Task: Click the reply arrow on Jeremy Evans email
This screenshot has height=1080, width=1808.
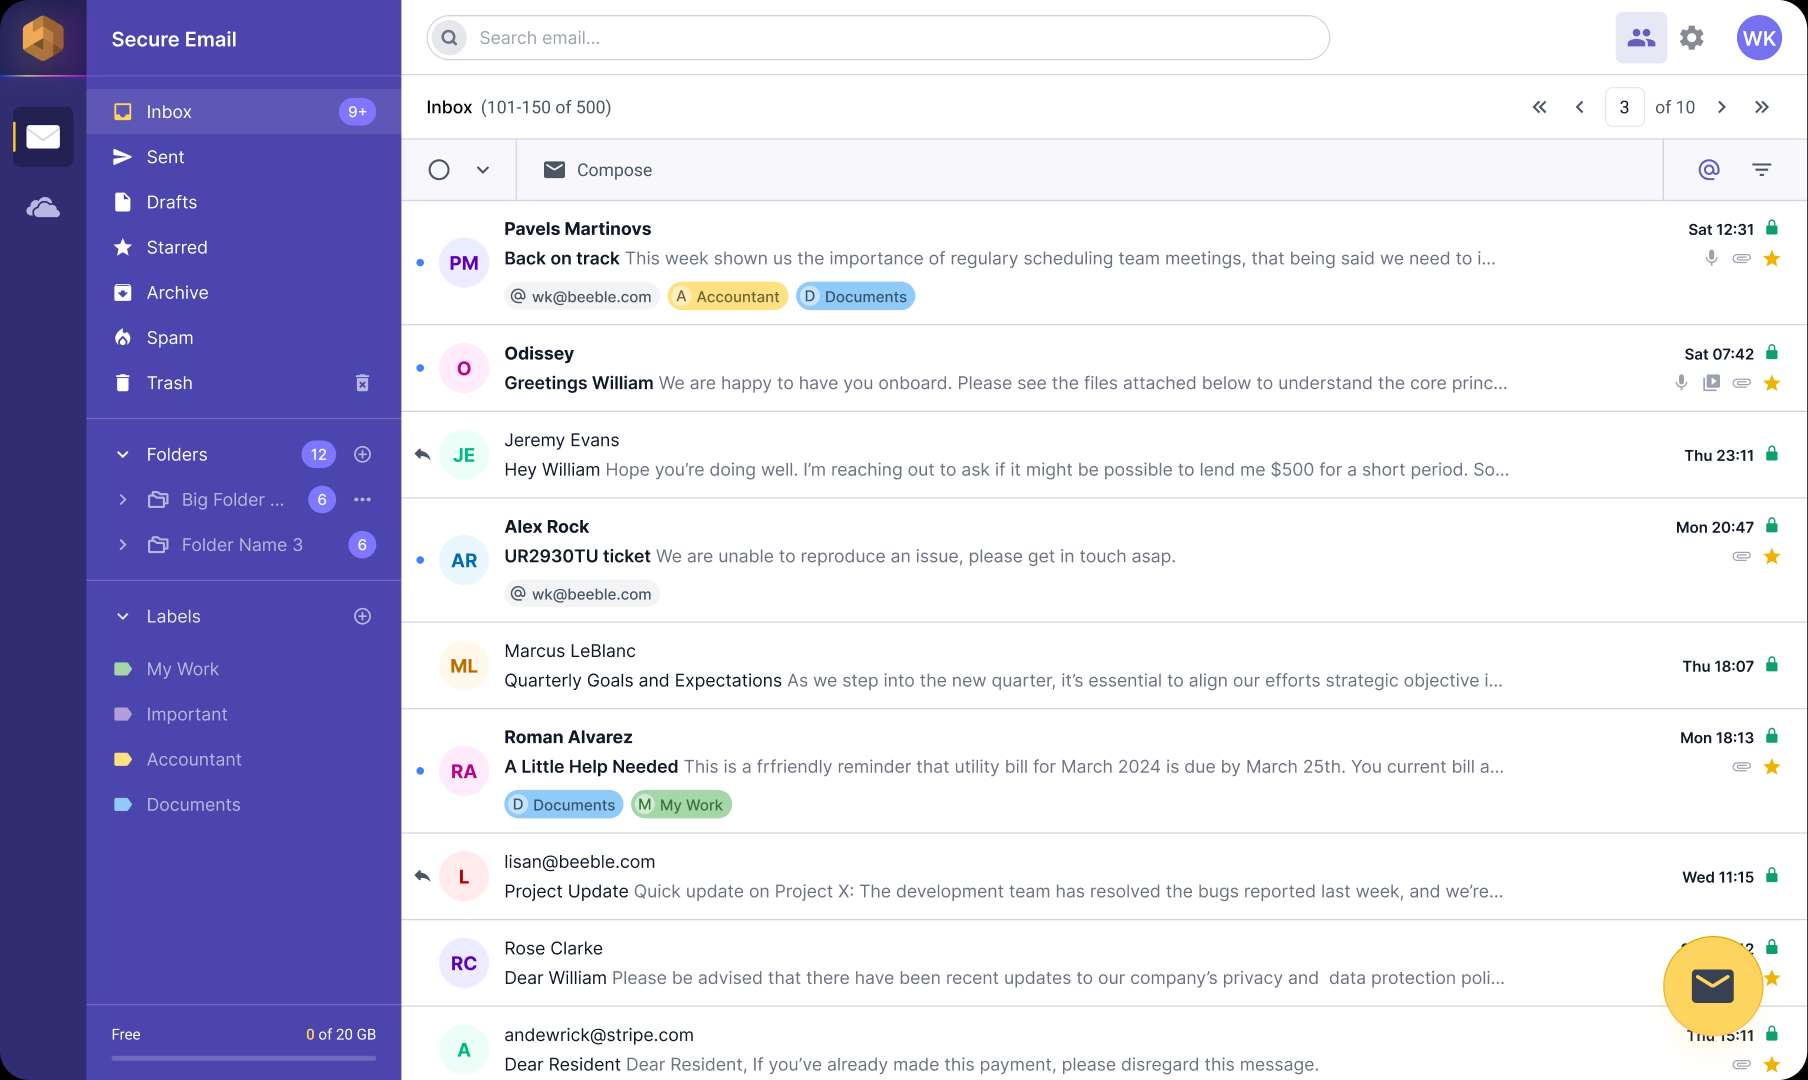Action: [x=422, y=454]
